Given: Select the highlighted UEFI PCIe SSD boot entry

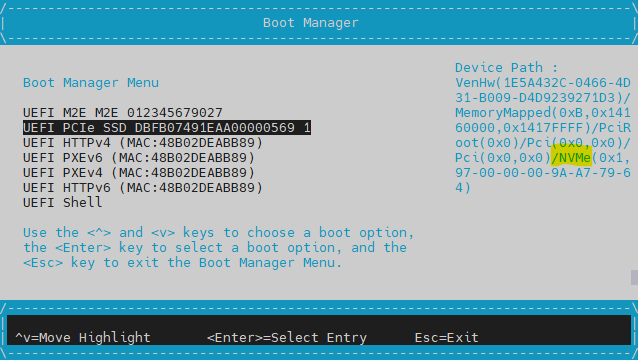Looking at the screenshot, I should [167, 128].
